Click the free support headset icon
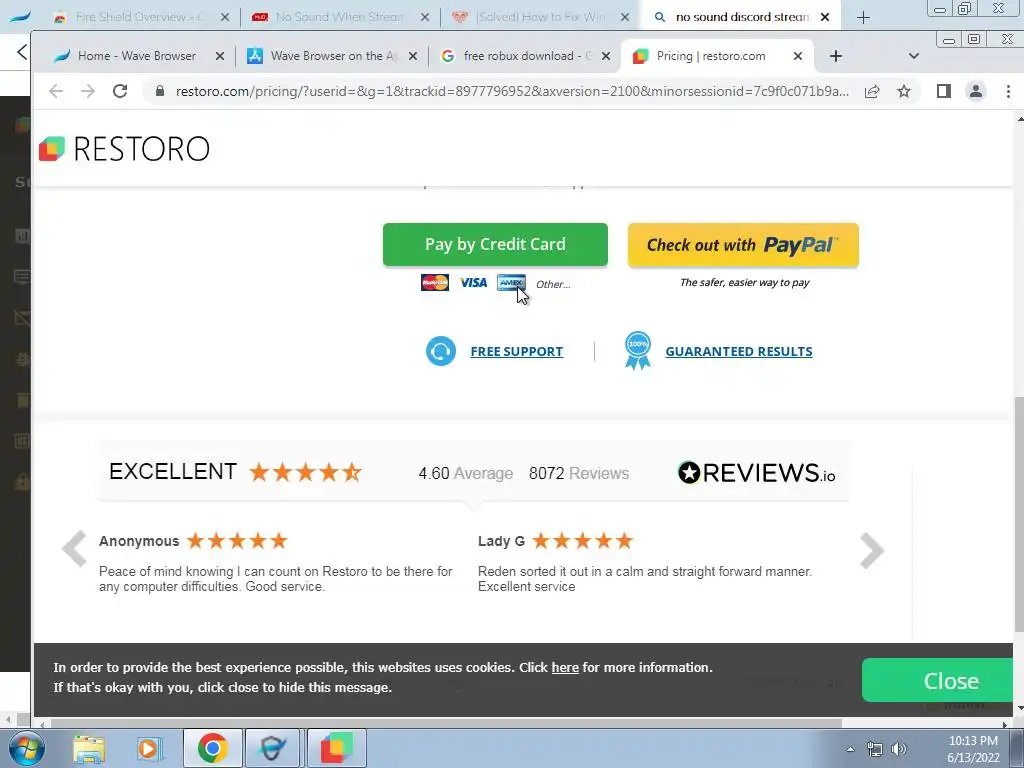Image resolution: width=1024 pixels, height=768 pixels. coord(441,351)
